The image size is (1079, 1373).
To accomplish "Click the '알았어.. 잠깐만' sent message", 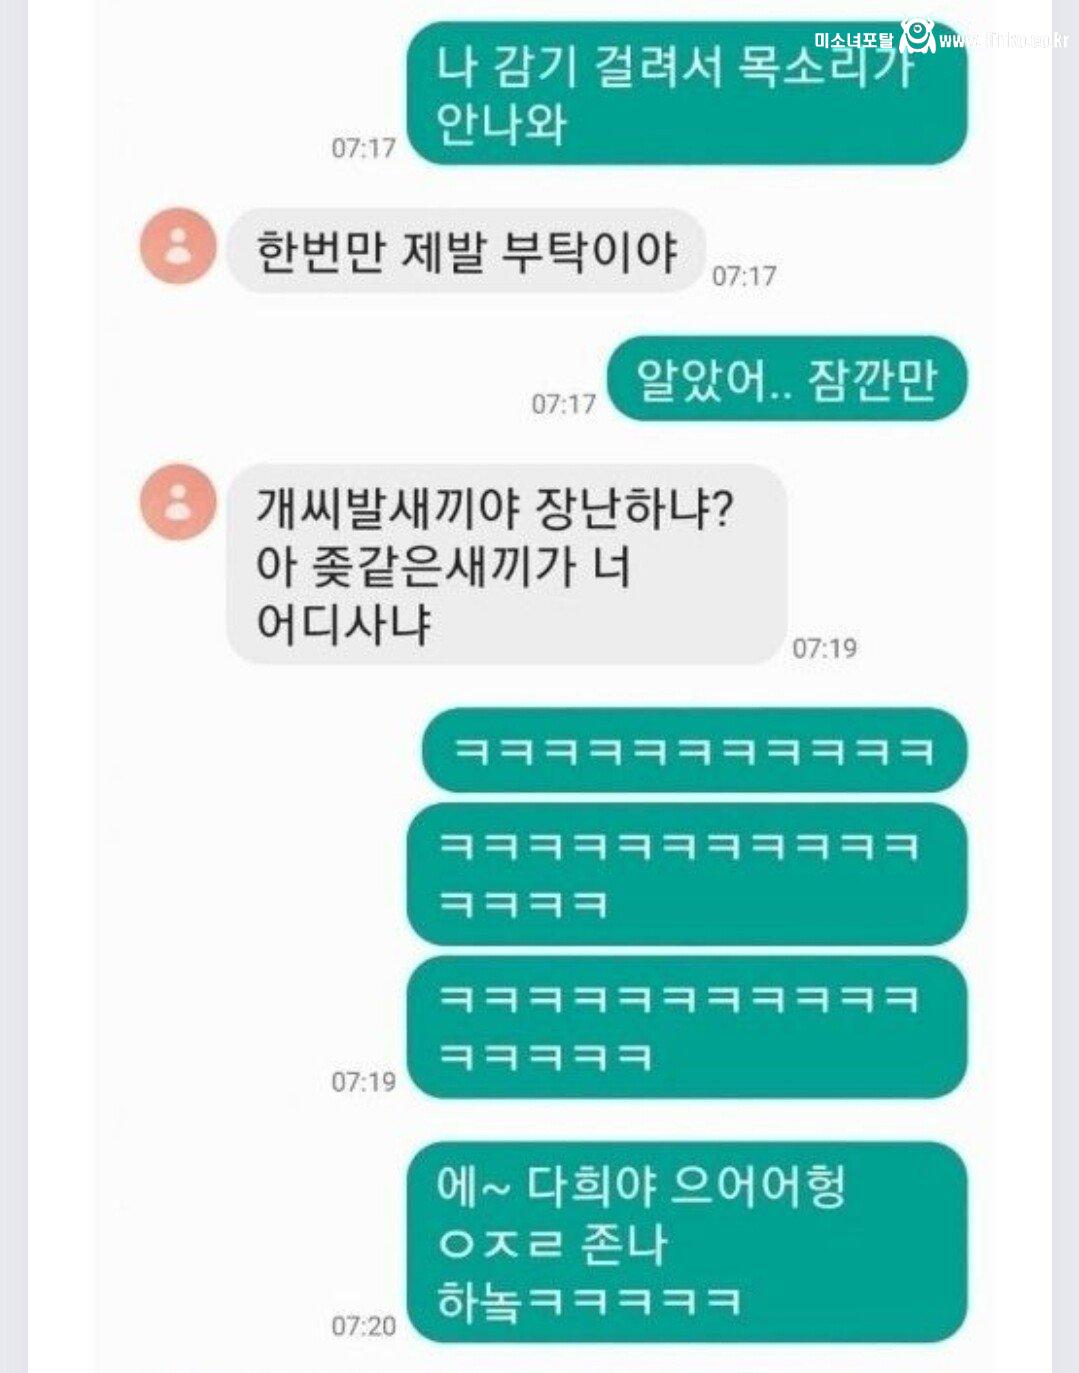I will point(787,379).
